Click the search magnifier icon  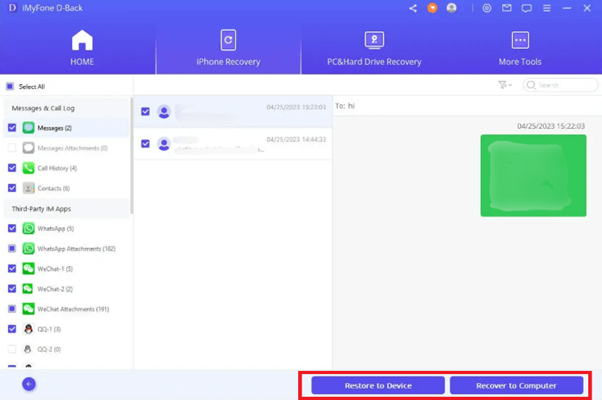tap(531, 85)
